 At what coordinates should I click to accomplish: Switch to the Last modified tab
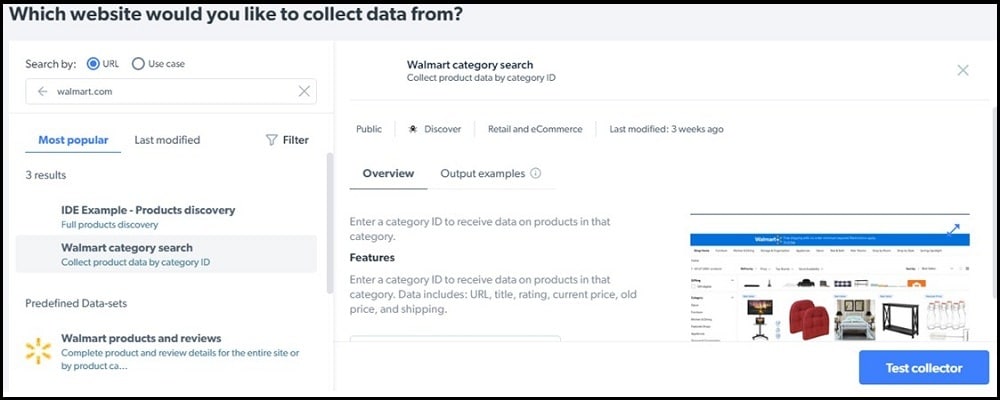(x=167, y=140)
